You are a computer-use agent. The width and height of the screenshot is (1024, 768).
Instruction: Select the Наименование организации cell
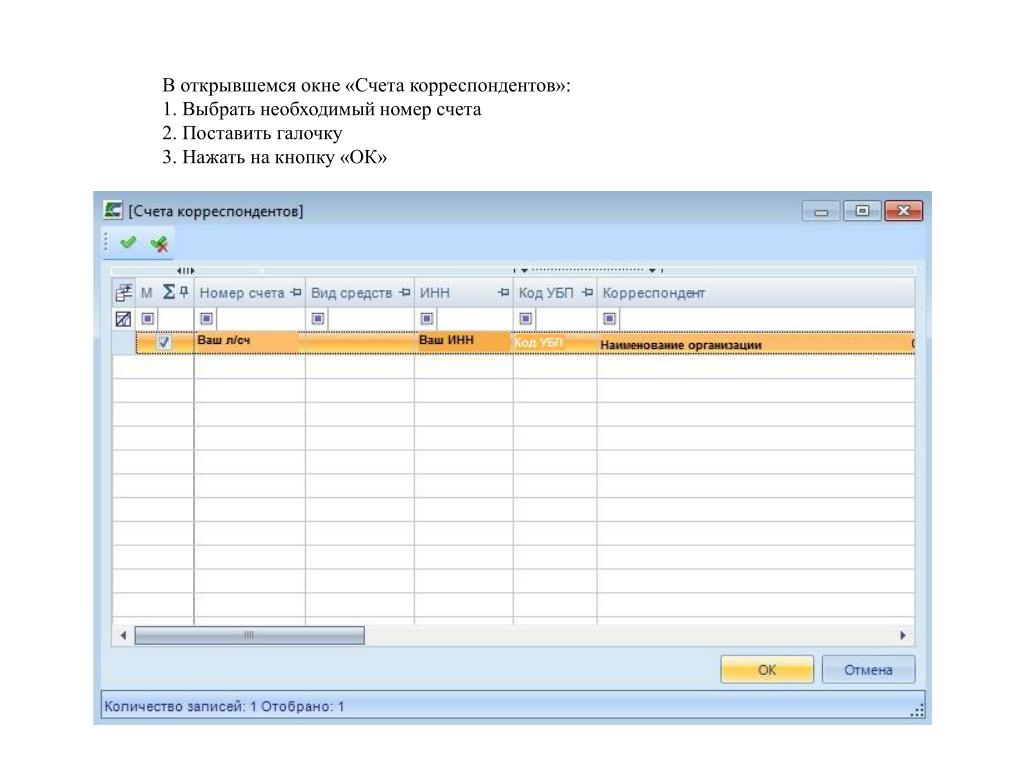756,344
